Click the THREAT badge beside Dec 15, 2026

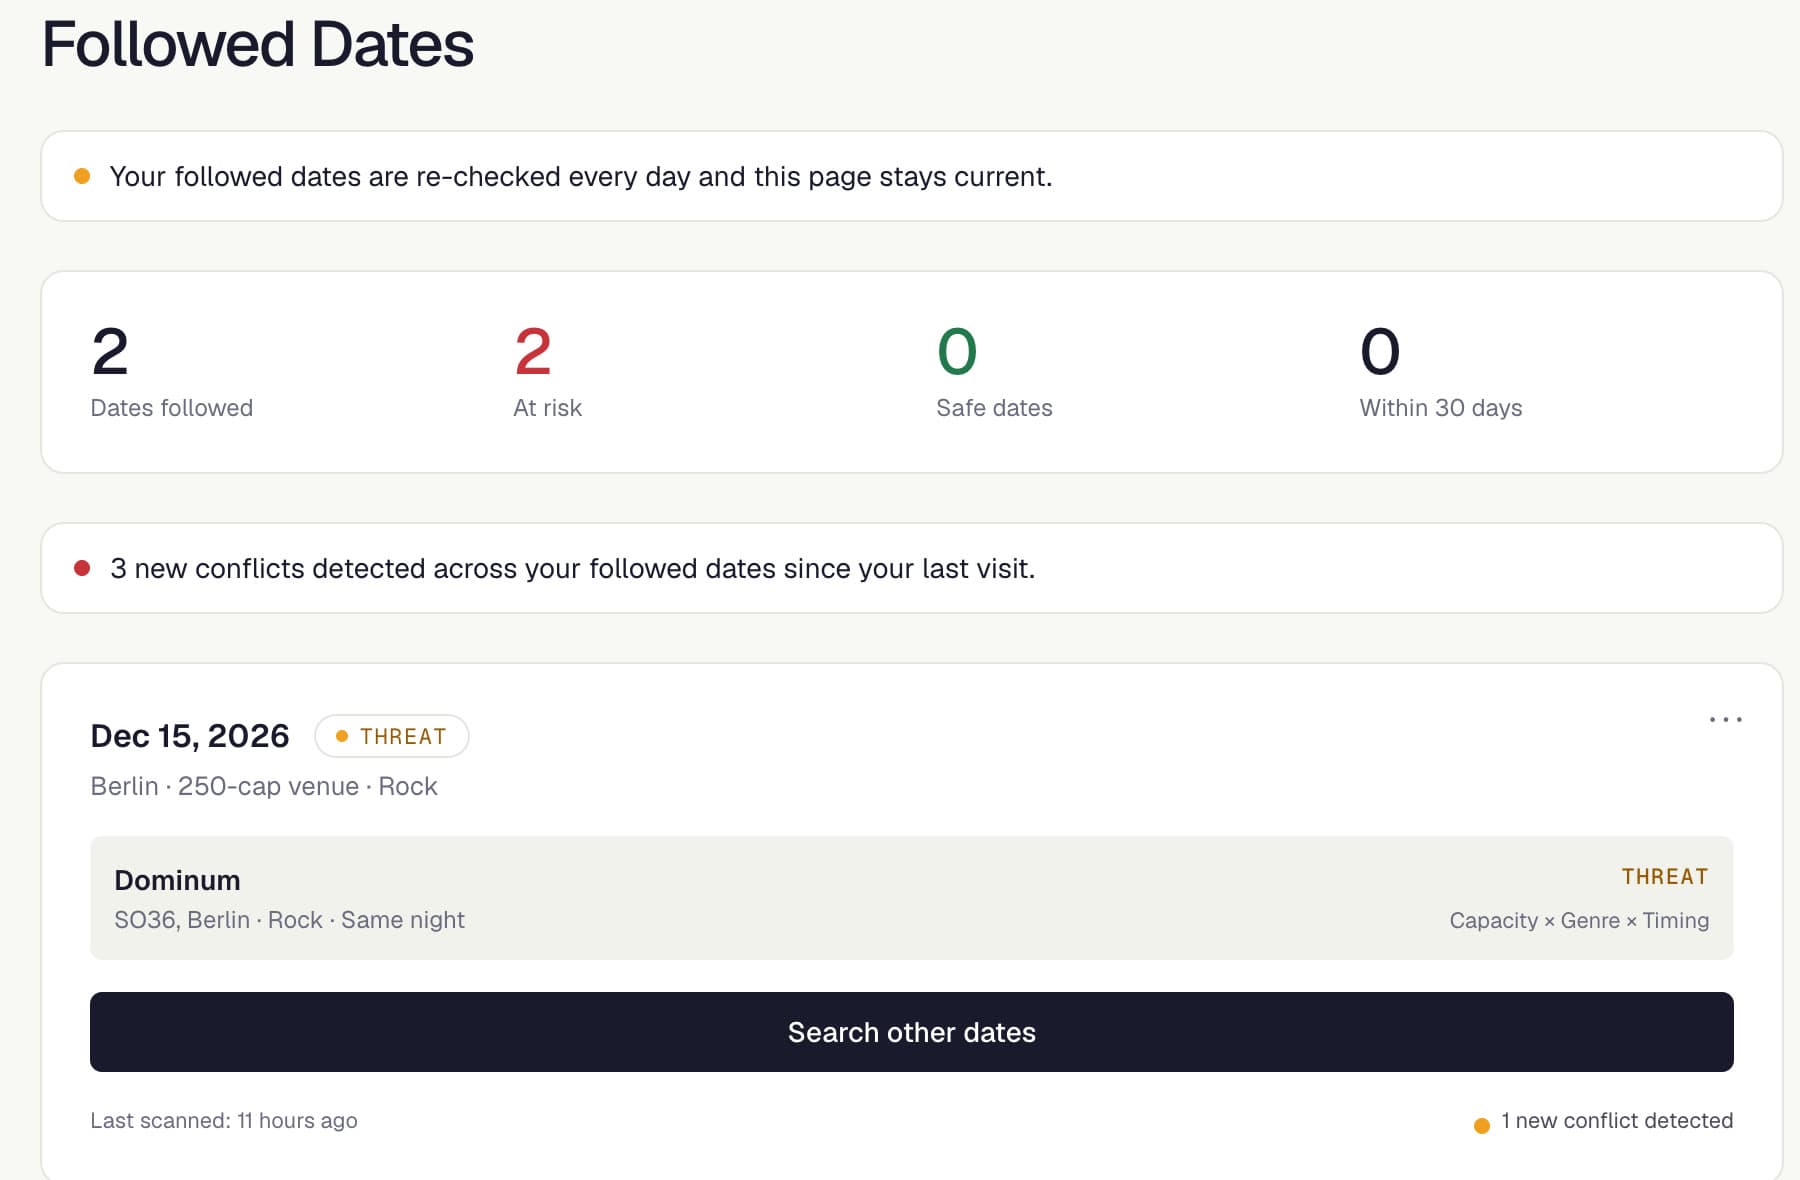click(391, 736)
